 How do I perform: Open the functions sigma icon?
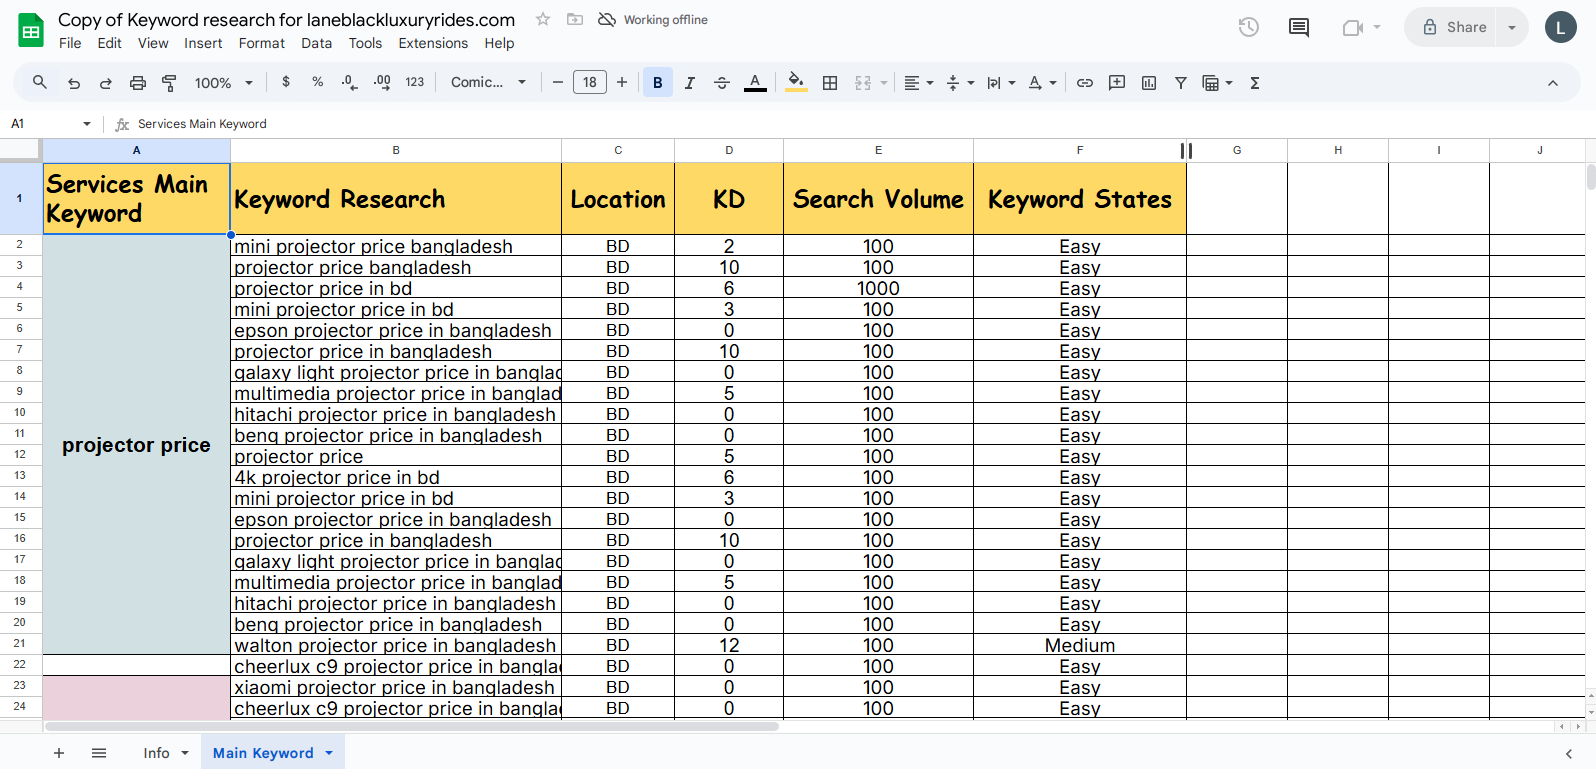point(1255,83)
